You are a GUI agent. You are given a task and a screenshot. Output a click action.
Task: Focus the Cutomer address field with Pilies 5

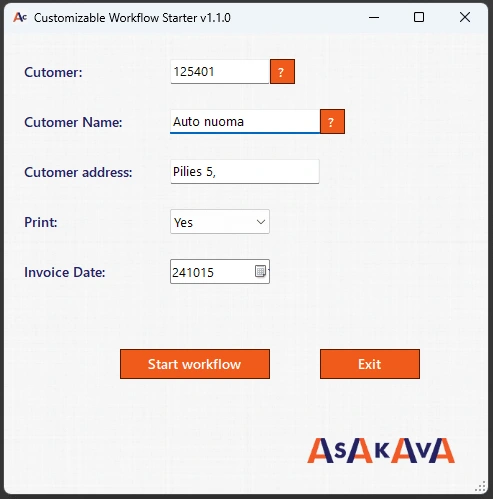(245, 172)
